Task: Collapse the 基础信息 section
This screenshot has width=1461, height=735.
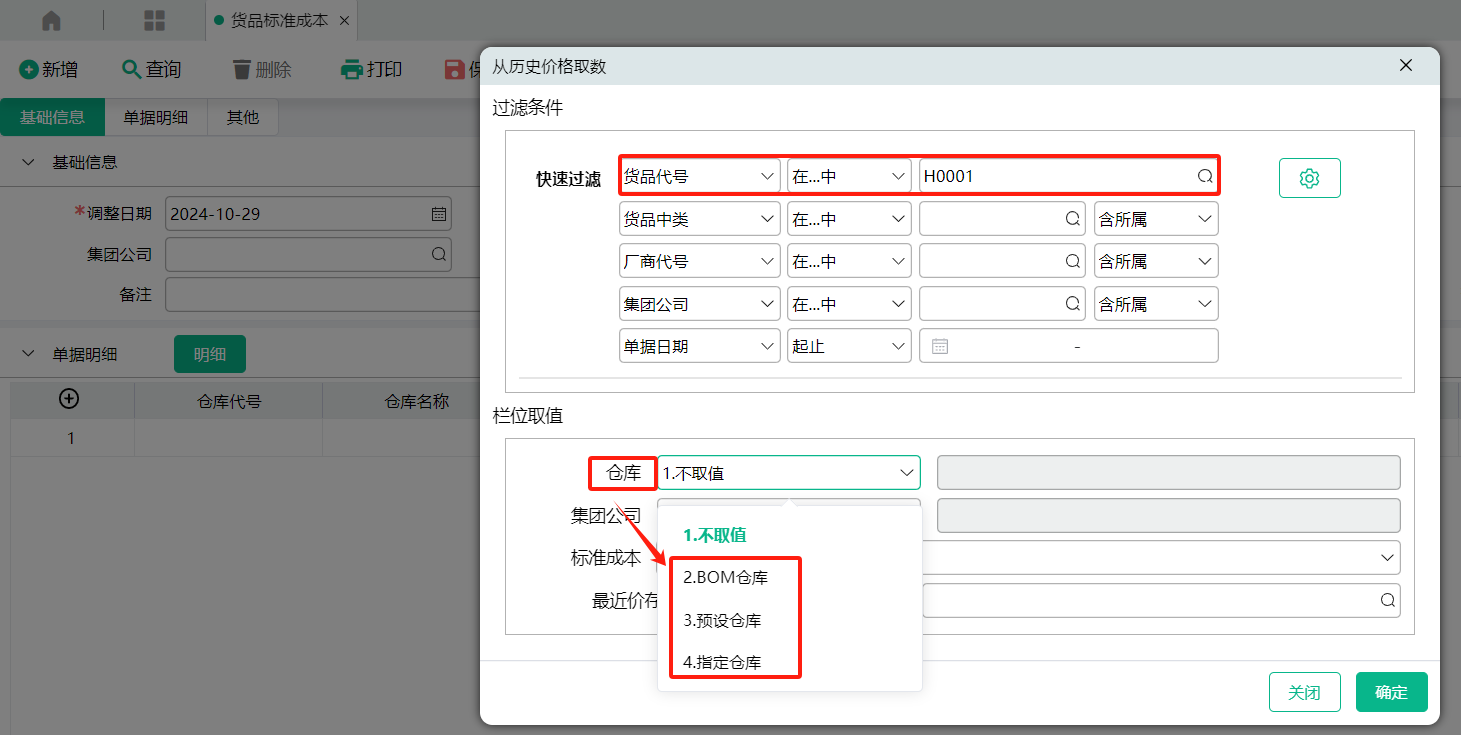Action: [28, 162]
